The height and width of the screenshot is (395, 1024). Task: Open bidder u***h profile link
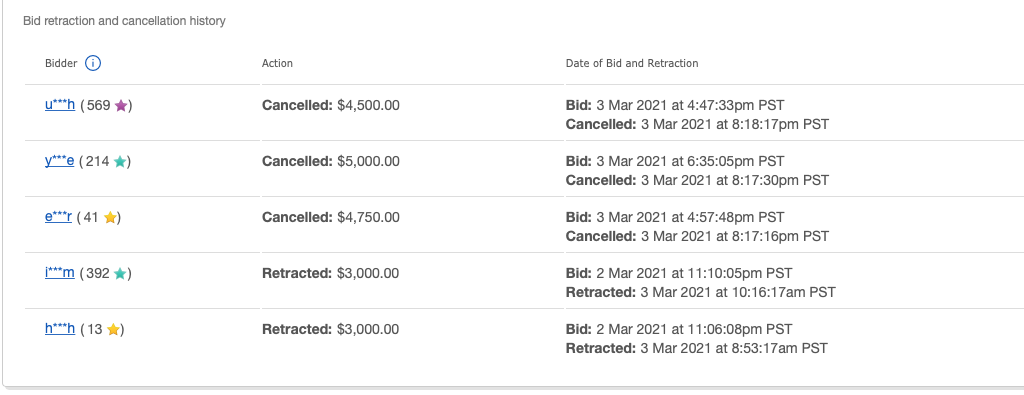click(x=60, y=105)
